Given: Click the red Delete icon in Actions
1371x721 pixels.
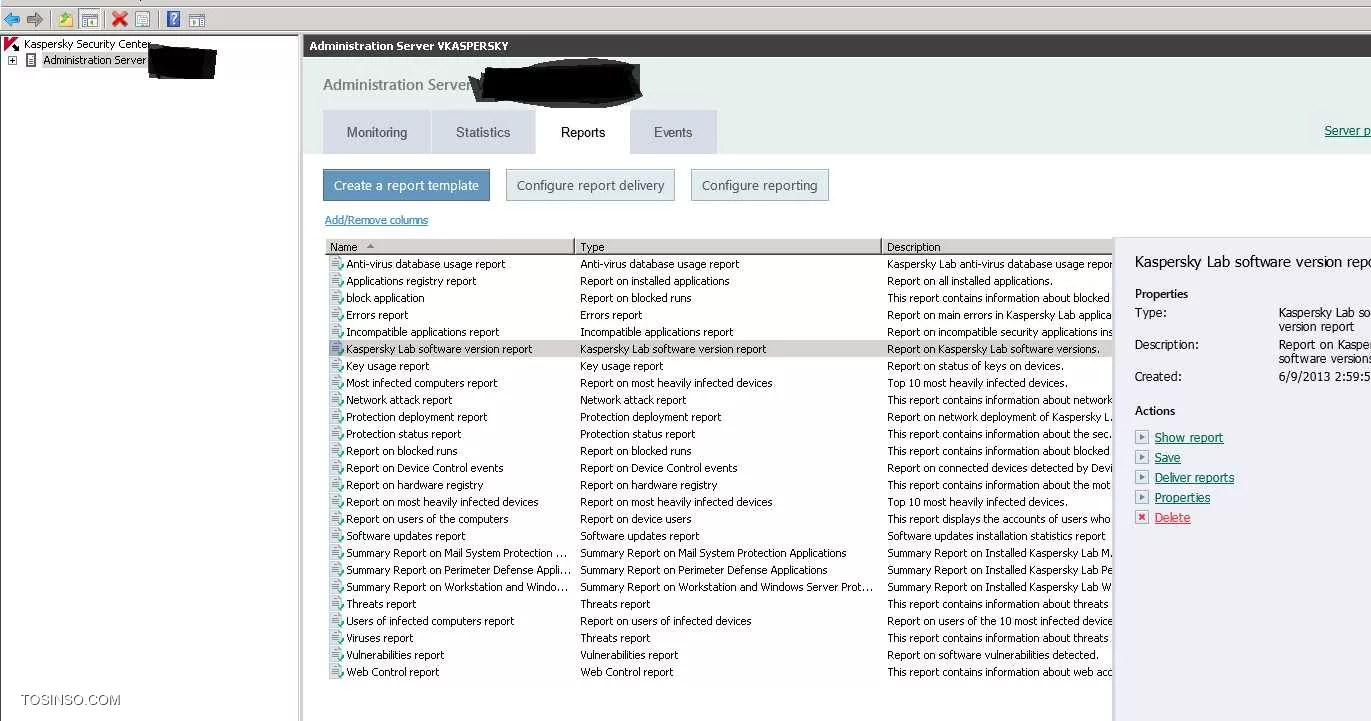Looking at the screenshot, I should pos(1142,517).
